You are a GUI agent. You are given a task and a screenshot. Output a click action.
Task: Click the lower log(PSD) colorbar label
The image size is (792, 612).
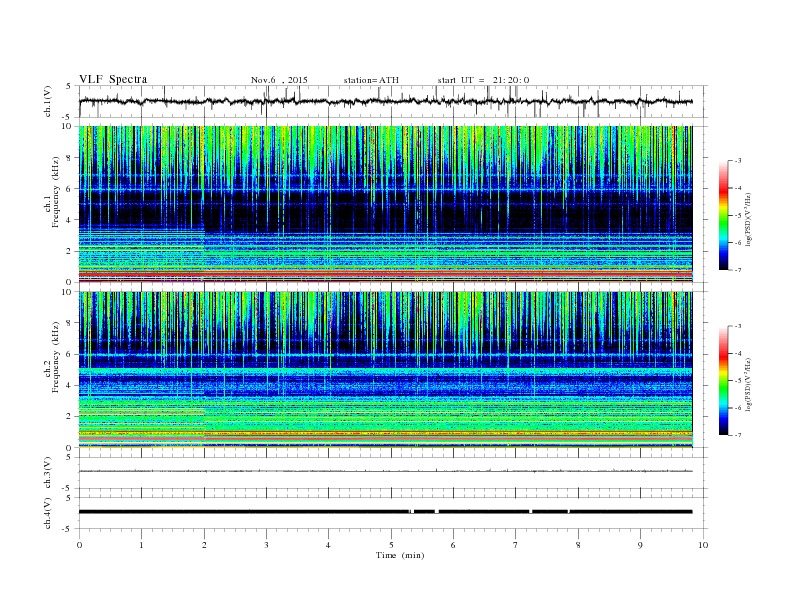pos(748,384)
